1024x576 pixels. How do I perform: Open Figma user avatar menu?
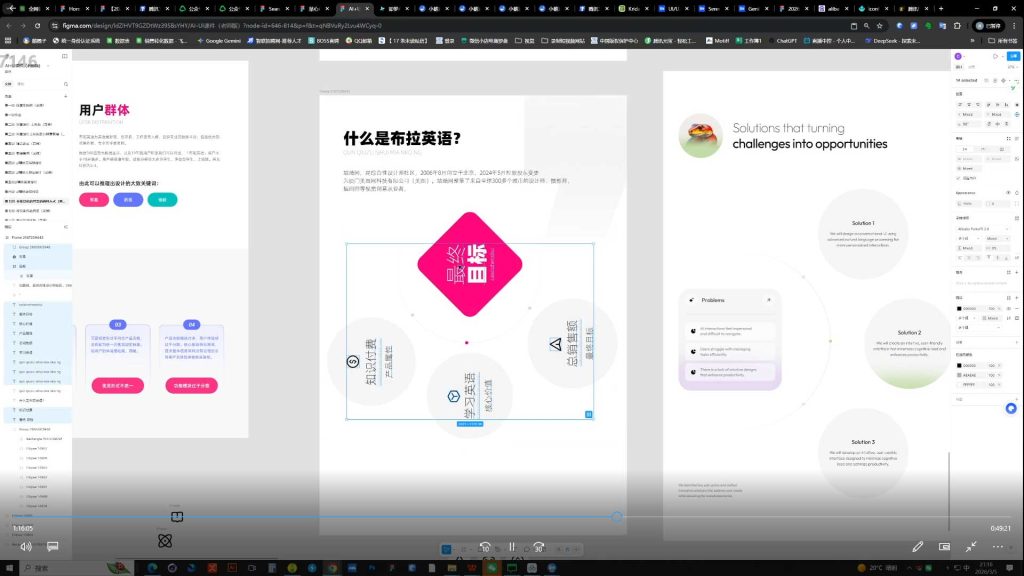tap(957, 56)
